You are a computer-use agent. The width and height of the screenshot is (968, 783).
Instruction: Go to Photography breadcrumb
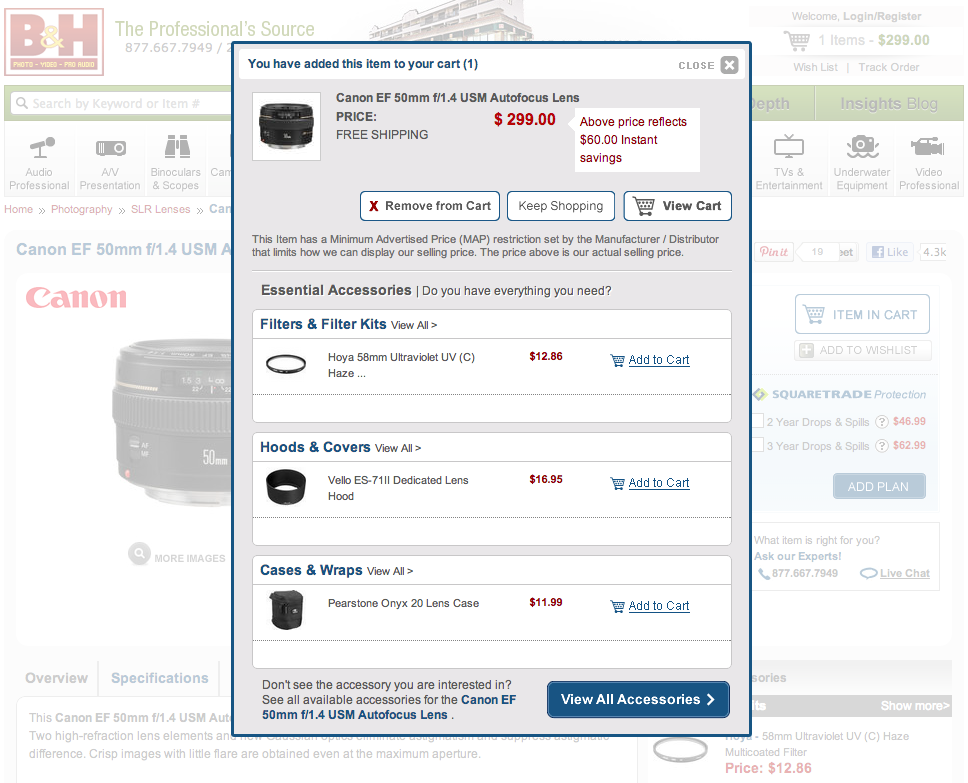point(81,209)
